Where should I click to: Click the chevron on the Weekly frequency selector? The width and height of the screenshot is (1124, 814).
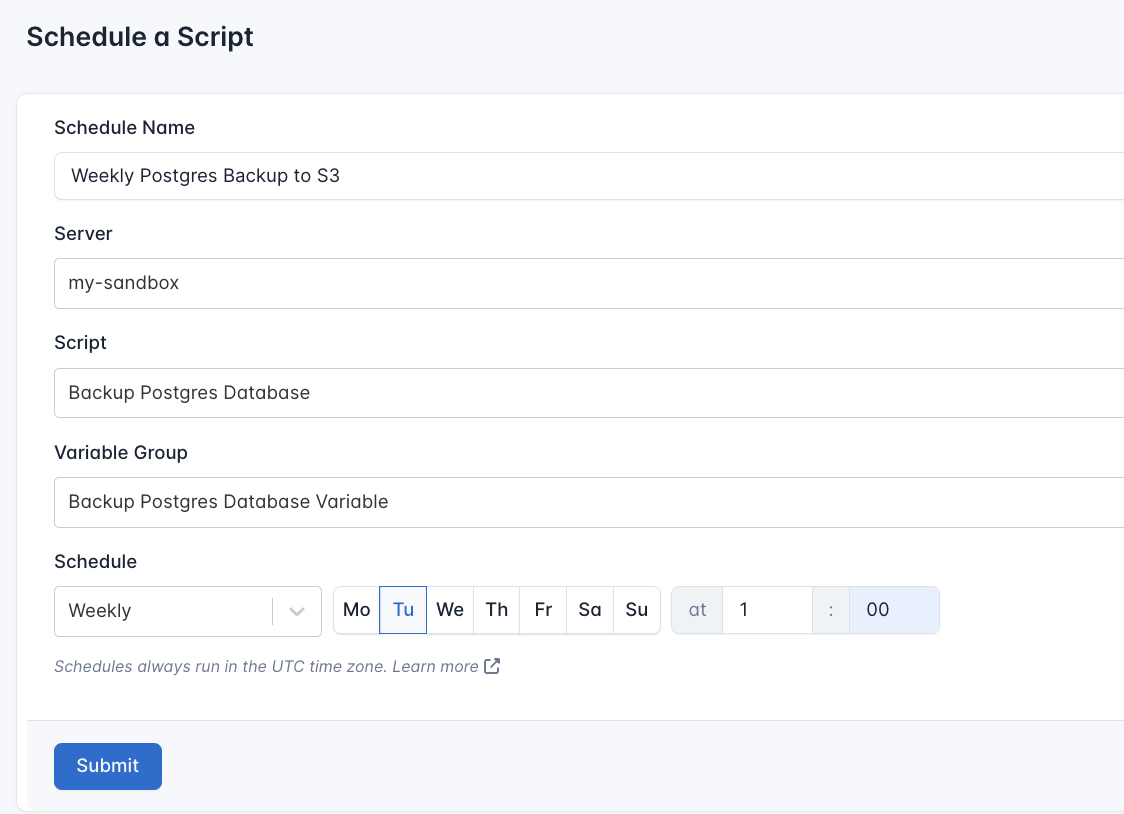[297, 610]
